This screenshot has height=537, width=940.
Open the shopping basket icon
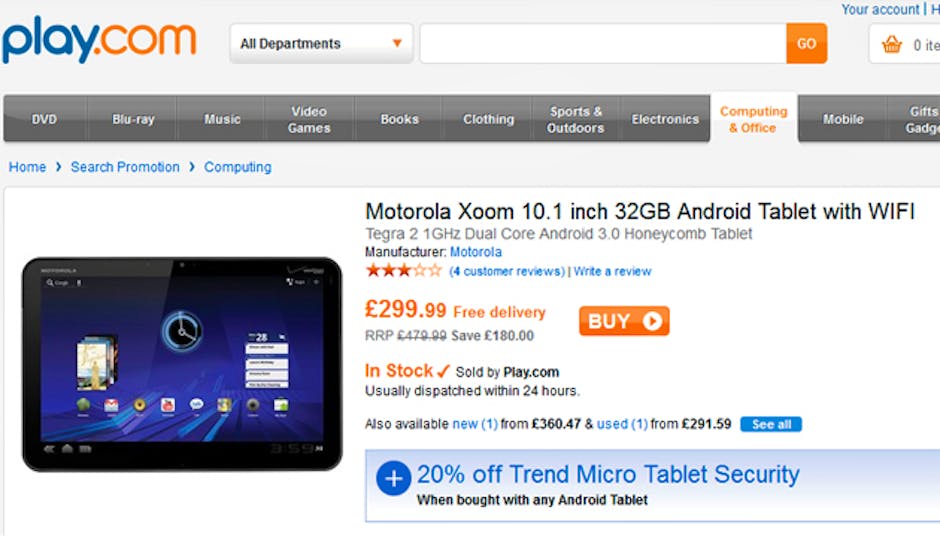[x=891, y=44]
